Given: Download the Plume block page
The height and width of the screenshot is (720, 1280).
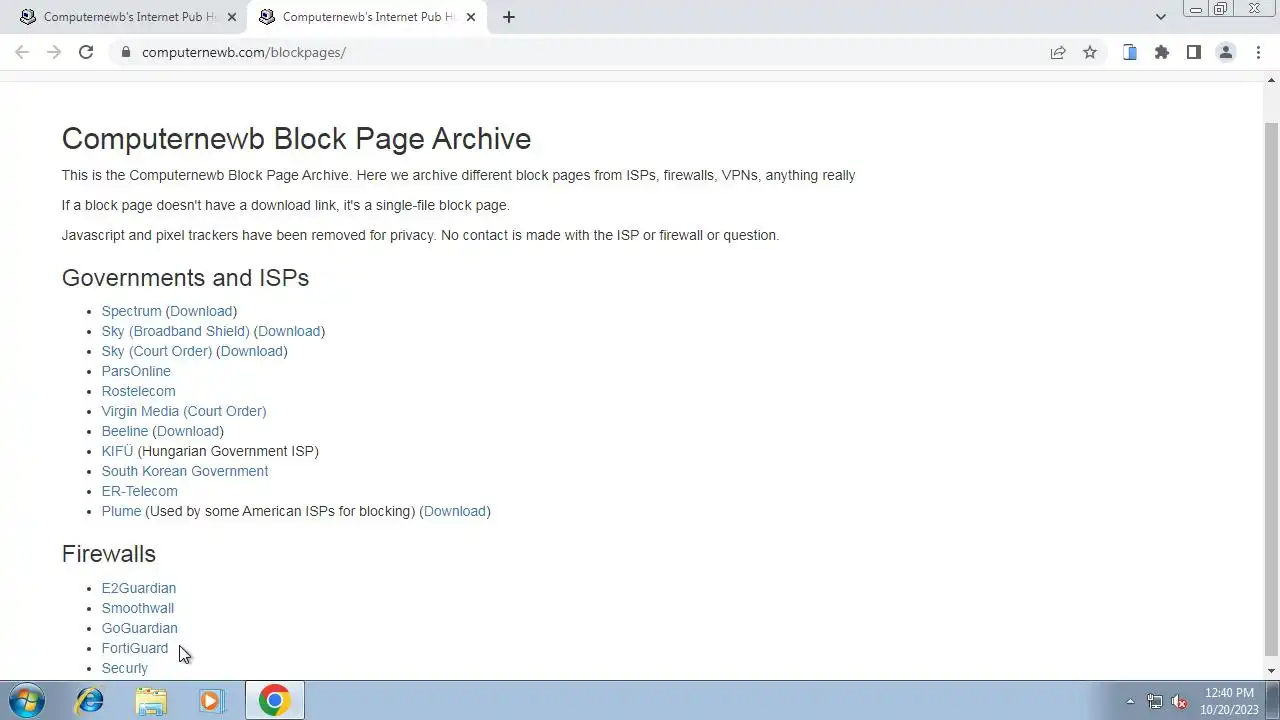Looking at the screenshot, I should tap(455, 511).
